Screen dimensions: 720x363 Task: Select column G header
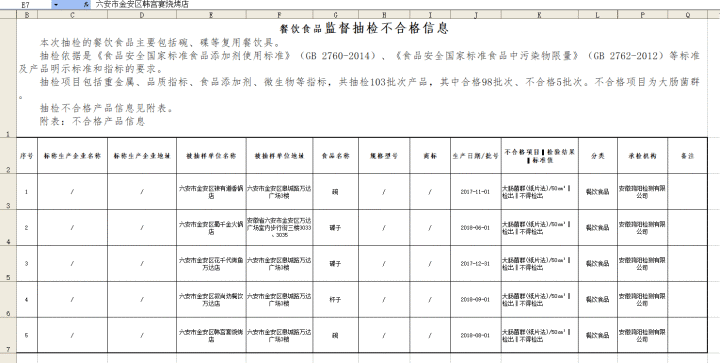pos(336,15)
